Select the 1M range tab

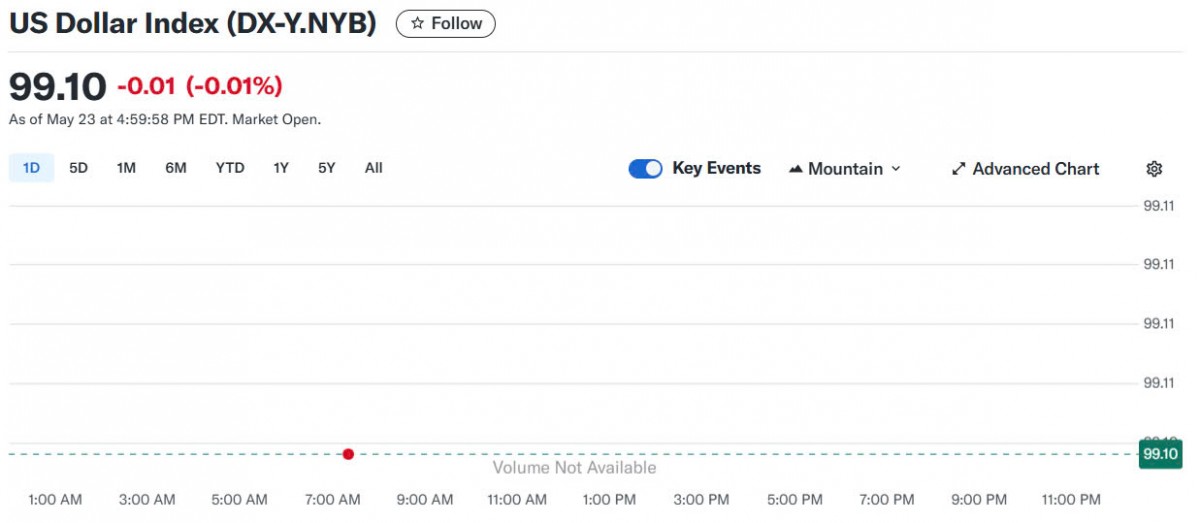click(x=126, y=168)
